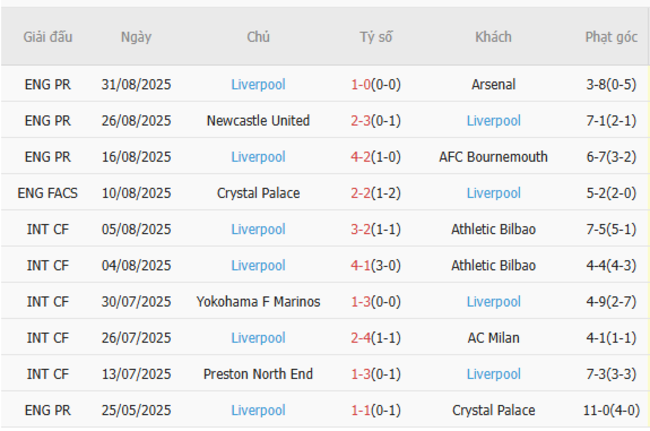
Task: Click the Phạt góc column header
Action: [x=611, y=37]
